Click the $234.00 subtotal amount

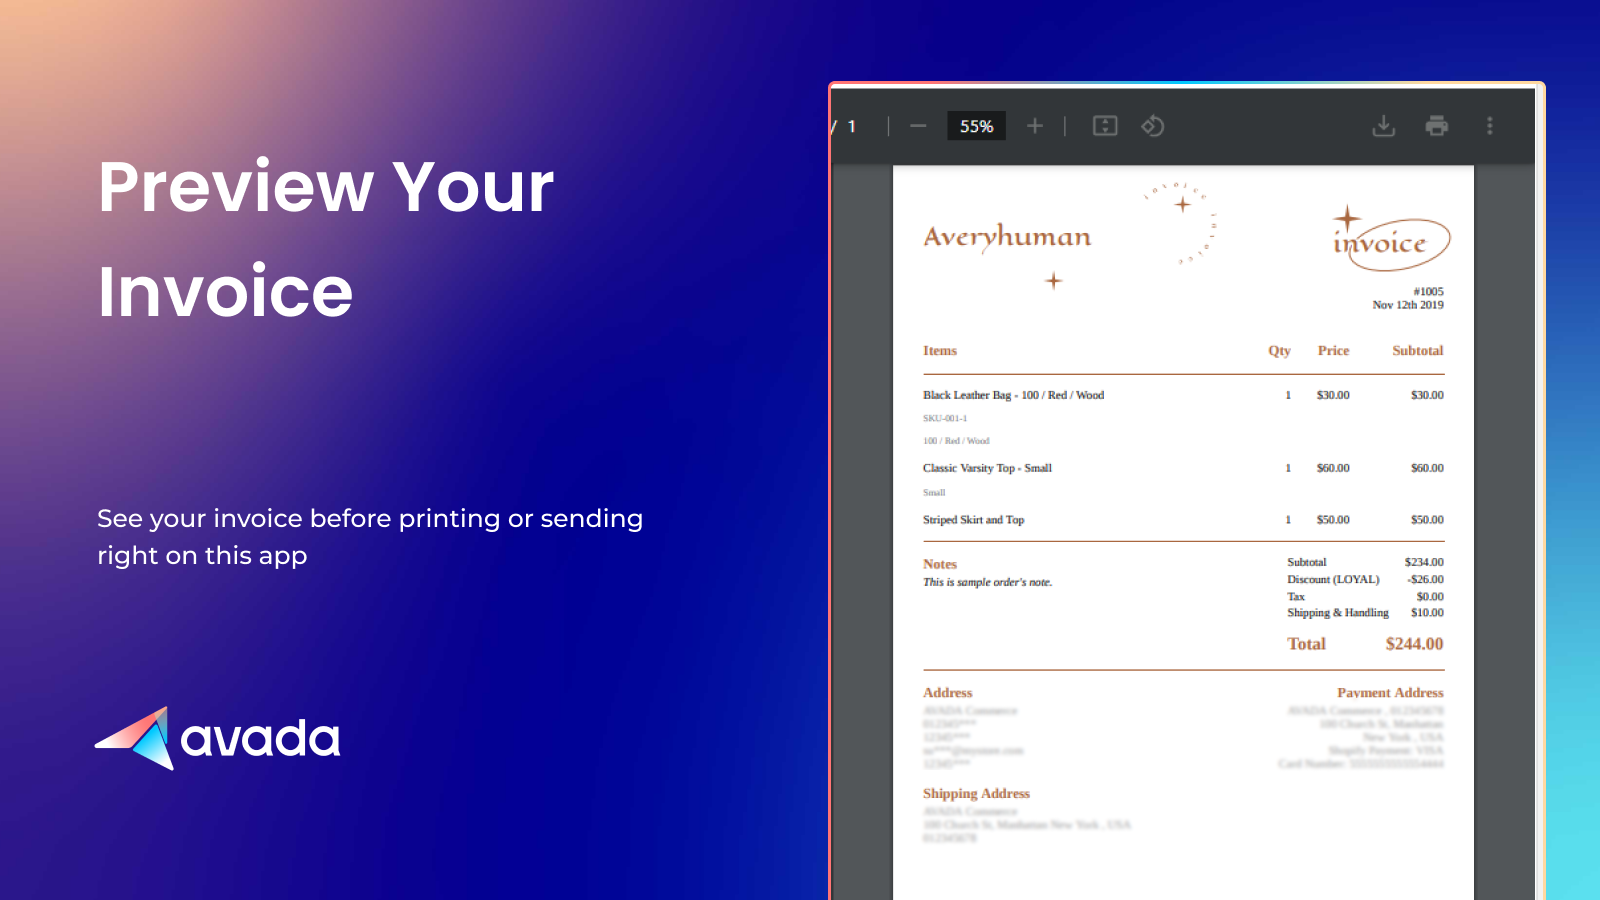(1424, 562)
